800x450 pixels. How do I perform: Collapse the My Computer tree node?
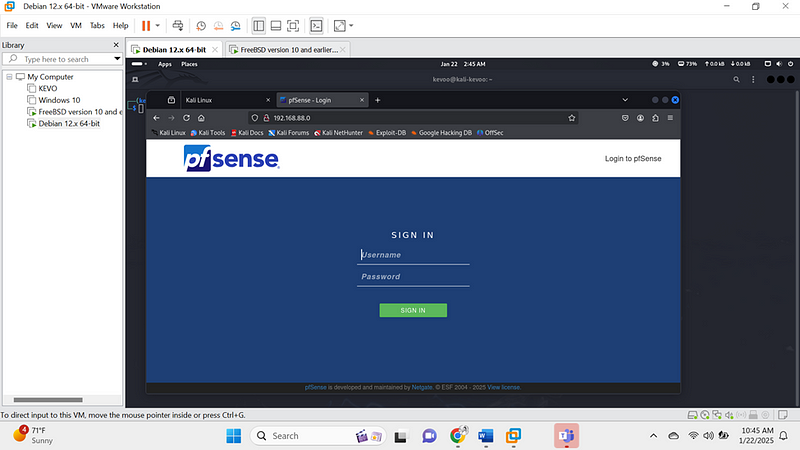[x=9, y=77]
